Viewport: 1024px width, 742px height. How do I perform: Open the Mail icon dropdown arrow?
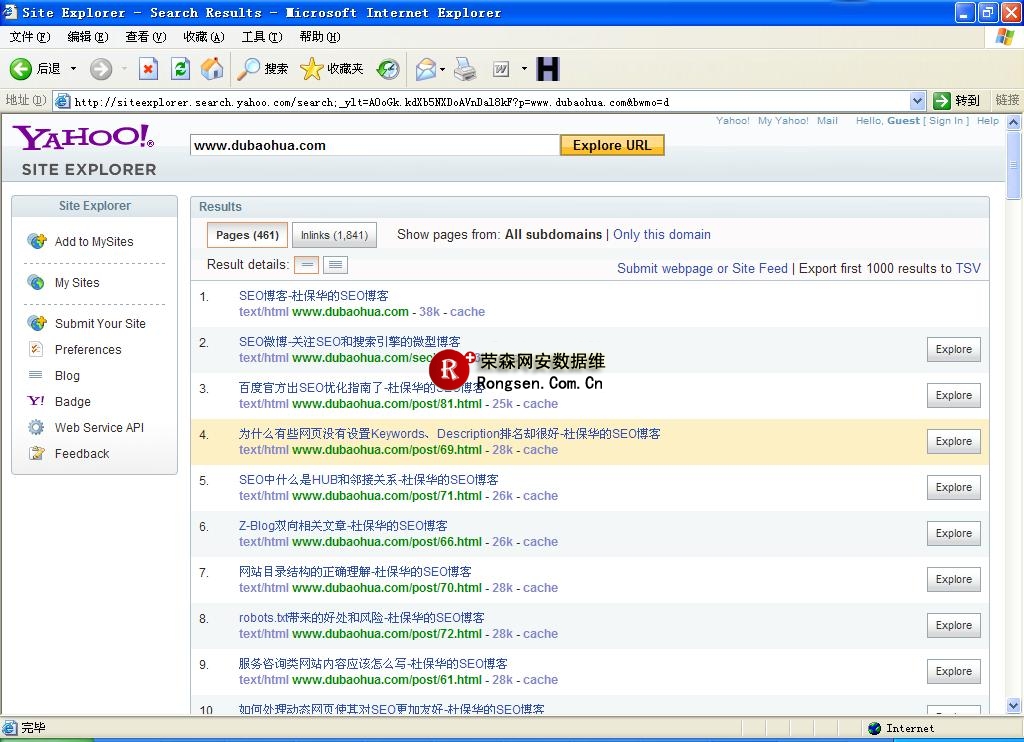[442, 69]
